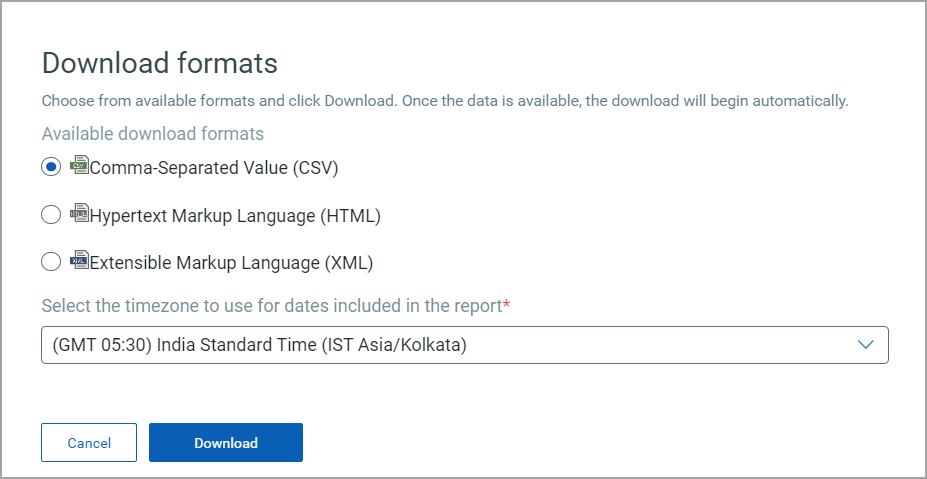Viewport: 927px width, 479px height.
Task: Click the 'Select the timezone to use' label
Action: (x=271, y=306)
